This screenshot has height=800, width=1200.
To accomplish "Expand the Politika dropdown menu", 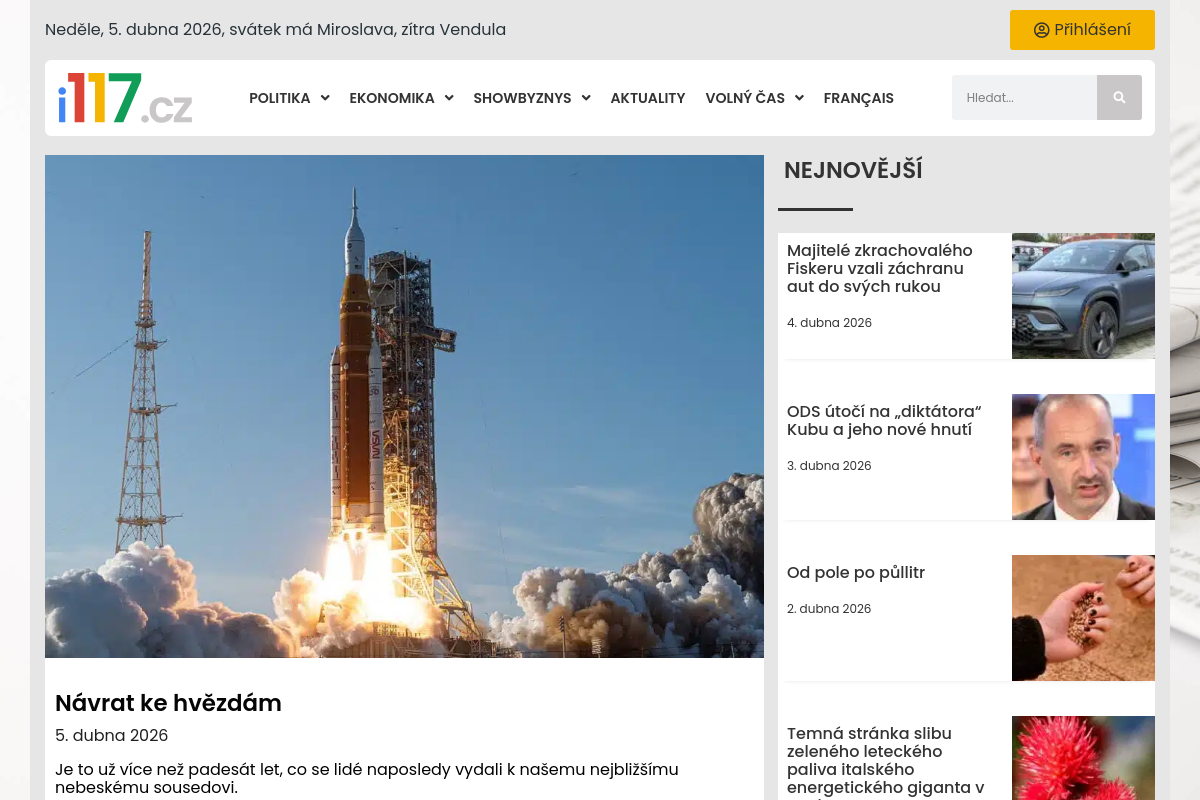I will [288, 98].
